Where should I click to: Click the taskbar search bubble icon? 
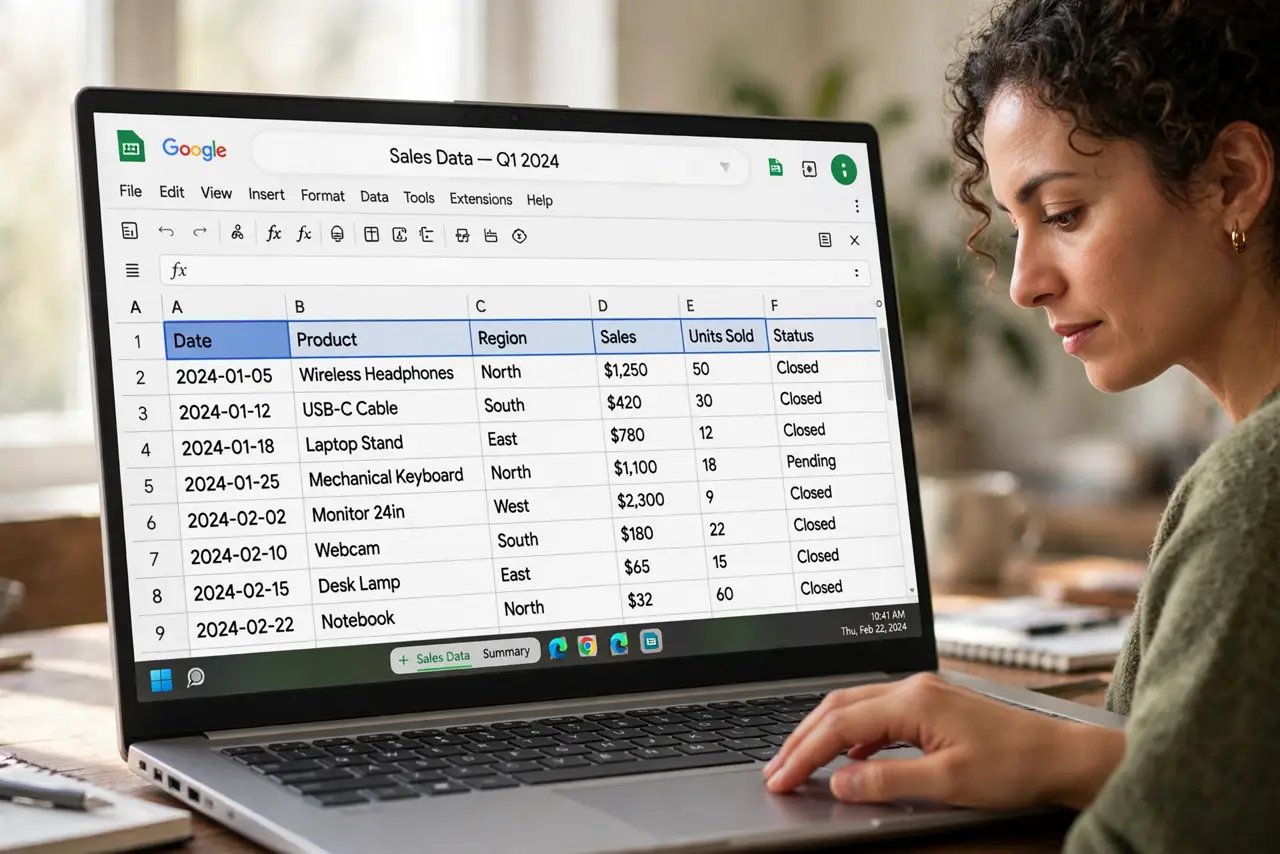click(x=195, y=678)
